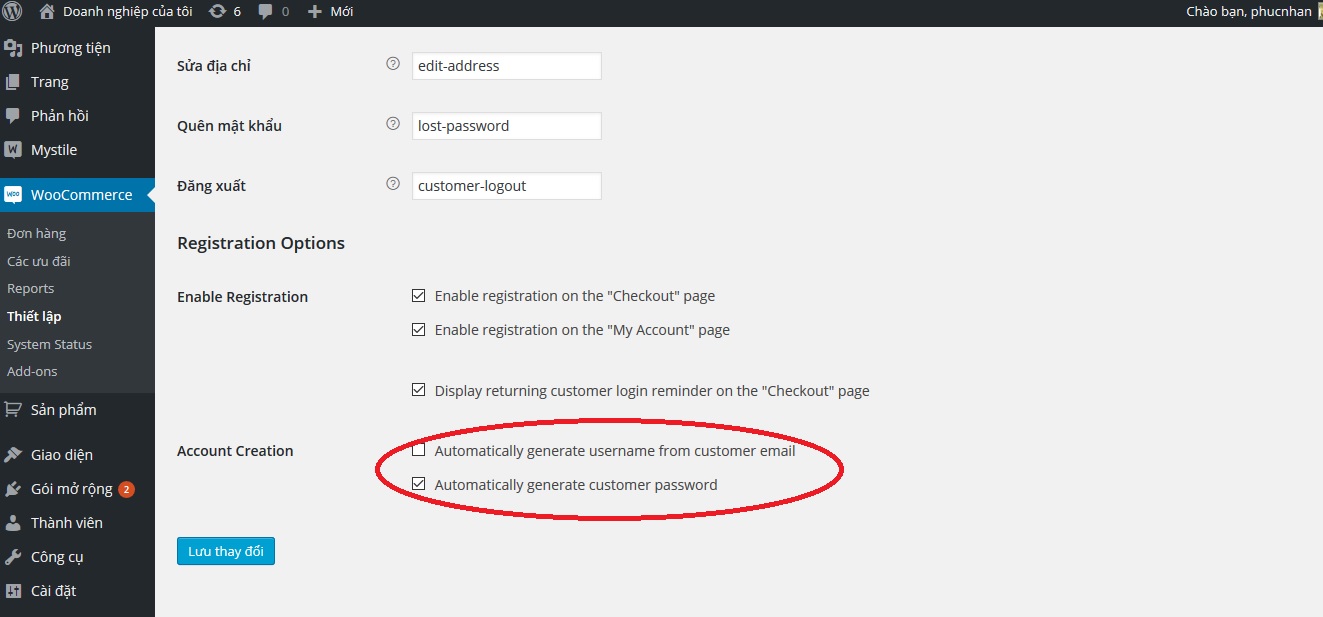Open the comments bubble icon

pos(266,12)
